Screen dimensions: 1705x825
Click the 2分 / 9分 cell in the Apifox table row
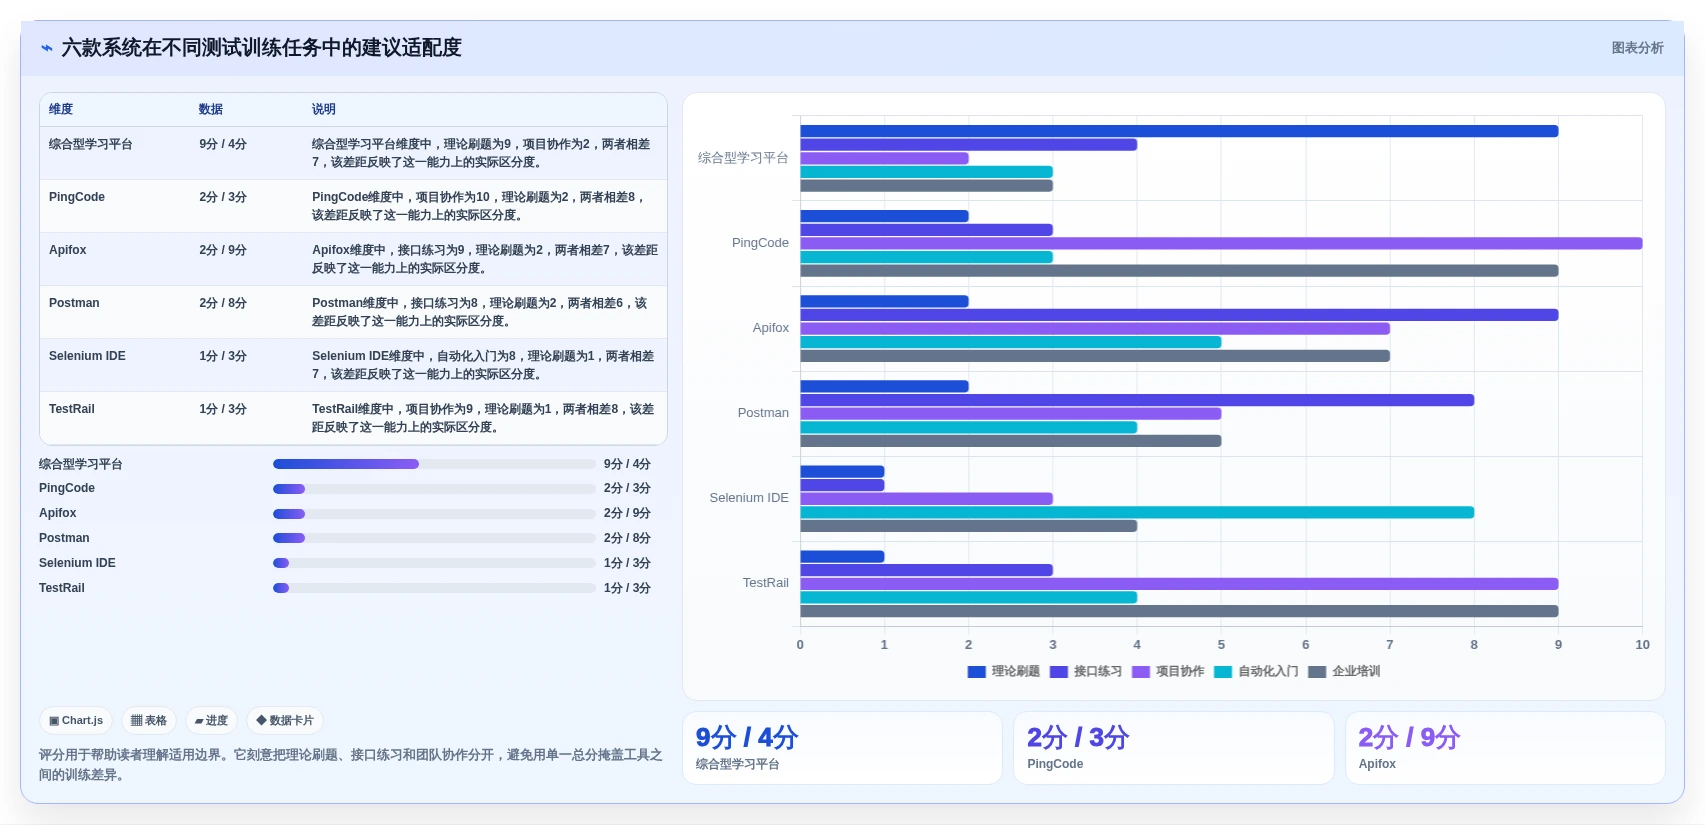[x=223, y=250]
